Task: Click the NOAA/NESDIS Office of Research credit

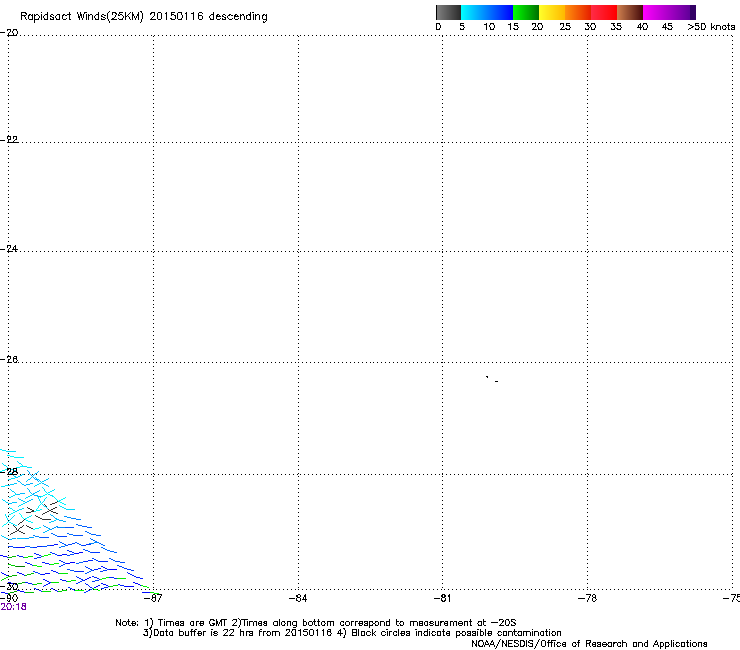Action: (x=589, y=644)
